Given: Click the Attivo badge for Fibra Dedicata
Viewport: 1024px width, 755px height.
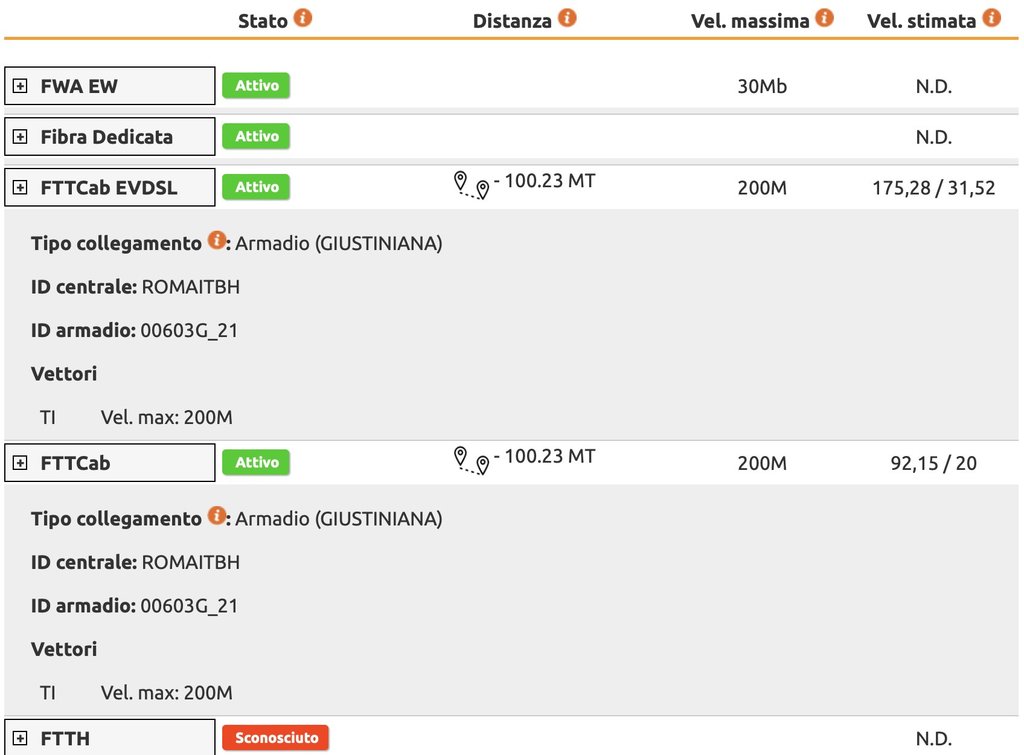Looking at the screenshot, I should coord(256,136).
